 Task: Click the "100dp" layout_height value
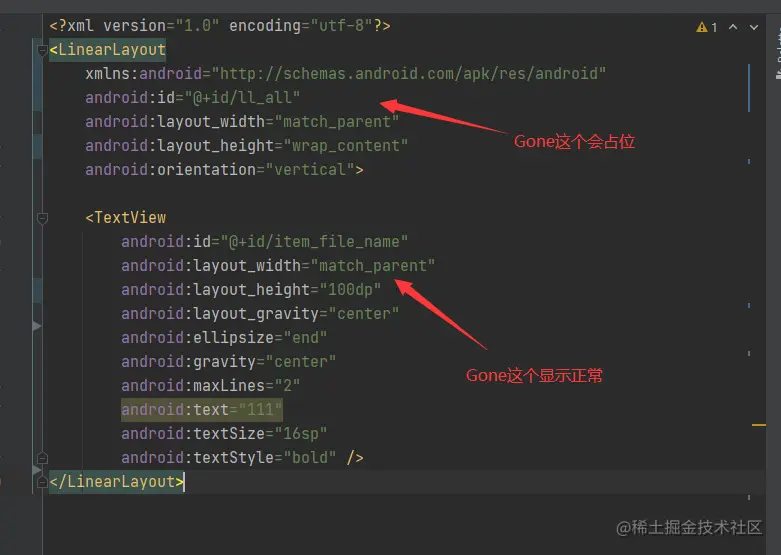(x=350, y=289)
